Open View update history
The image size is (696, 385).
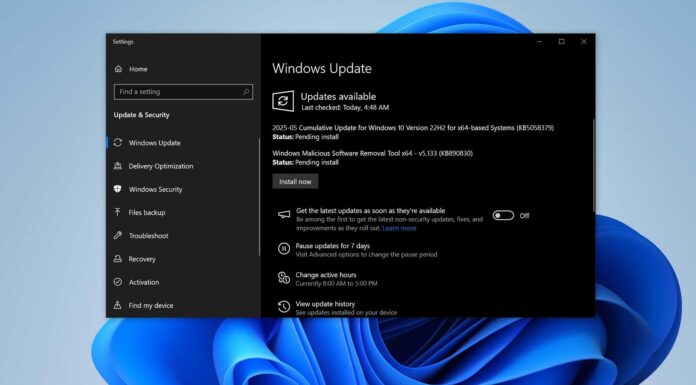(x=325, y=304)
